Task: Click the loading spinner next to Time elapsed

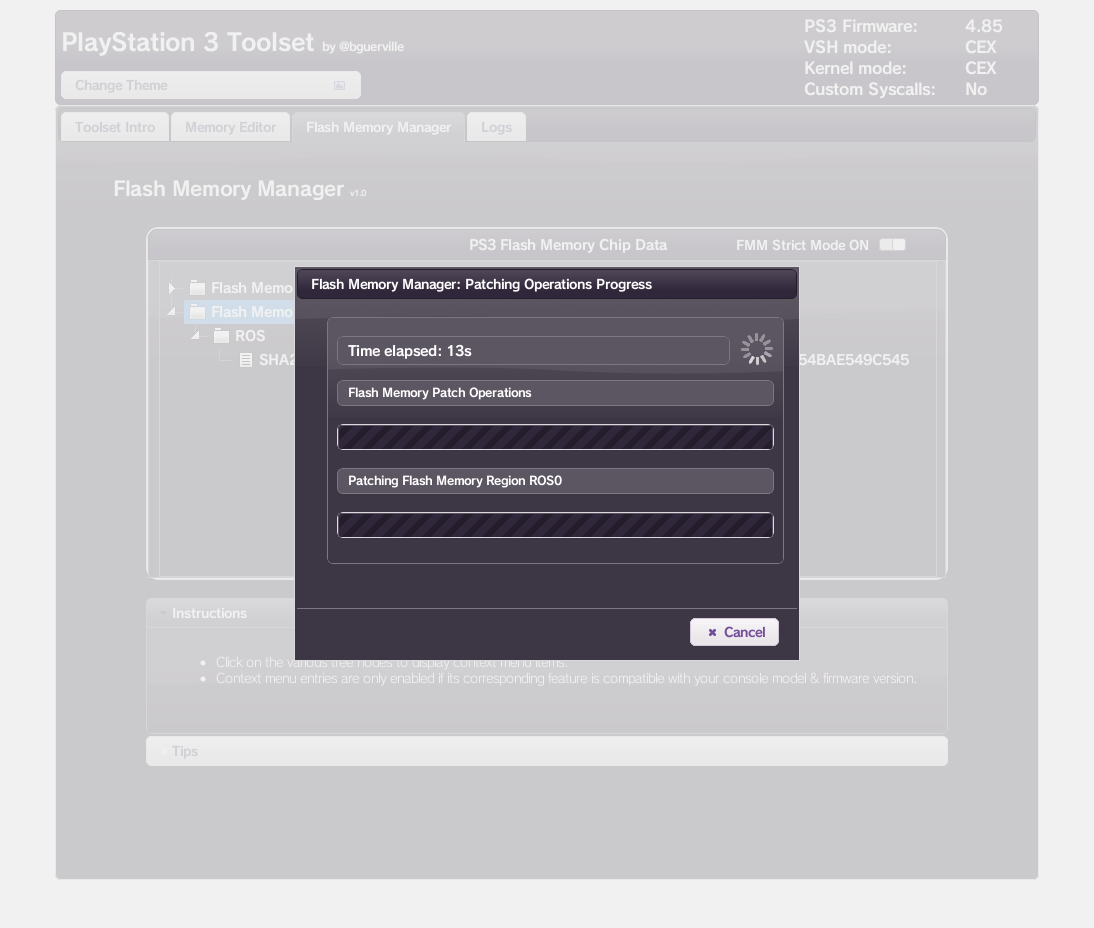Action: pyautogui.click(x=756, y=349)
